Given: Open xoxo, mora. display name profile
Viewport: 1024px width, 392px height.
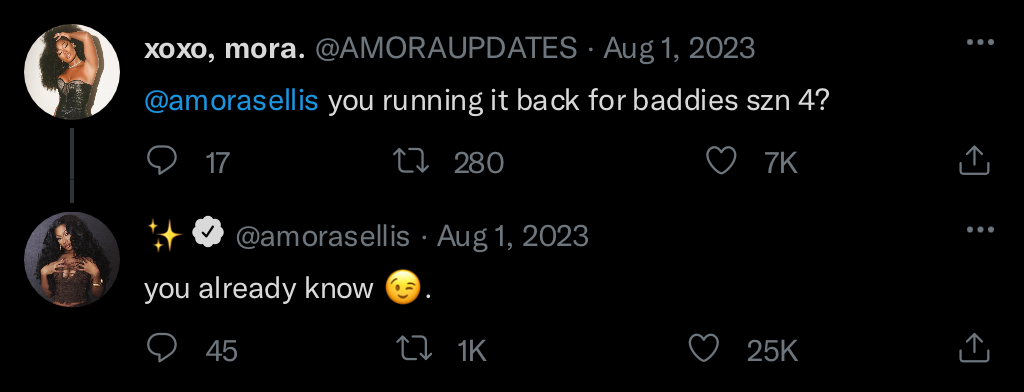Looking at the screenshot, I should 225,49.
